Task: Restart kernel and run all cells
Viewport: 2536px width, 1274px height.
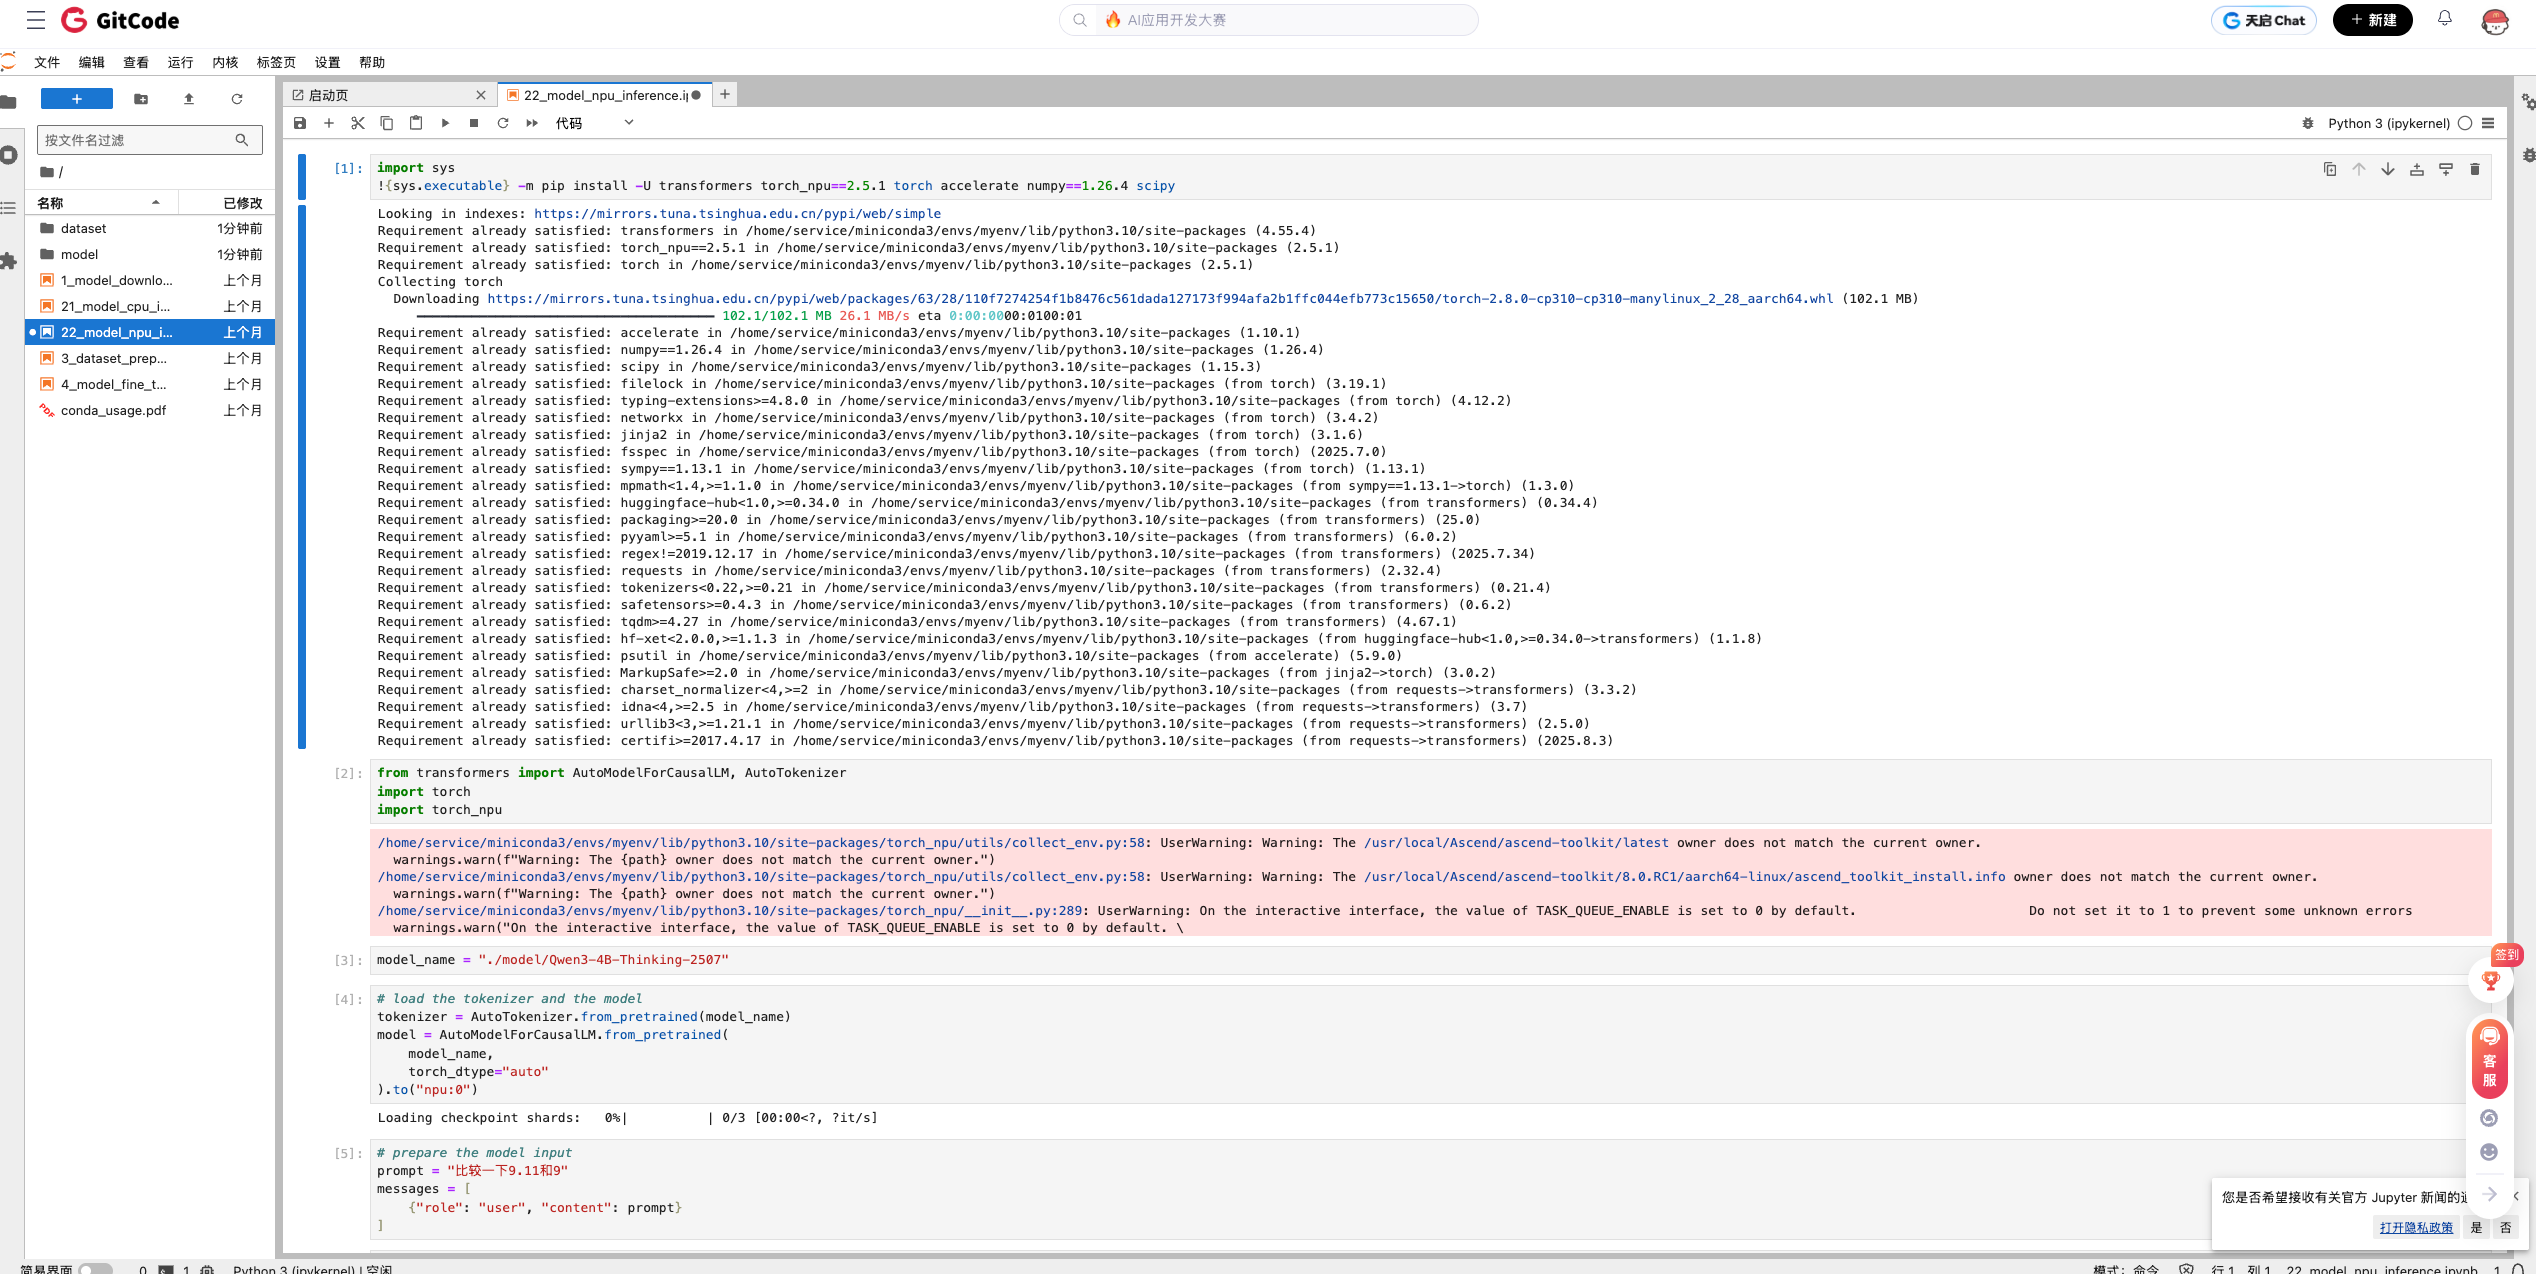Action: [531, 123]
